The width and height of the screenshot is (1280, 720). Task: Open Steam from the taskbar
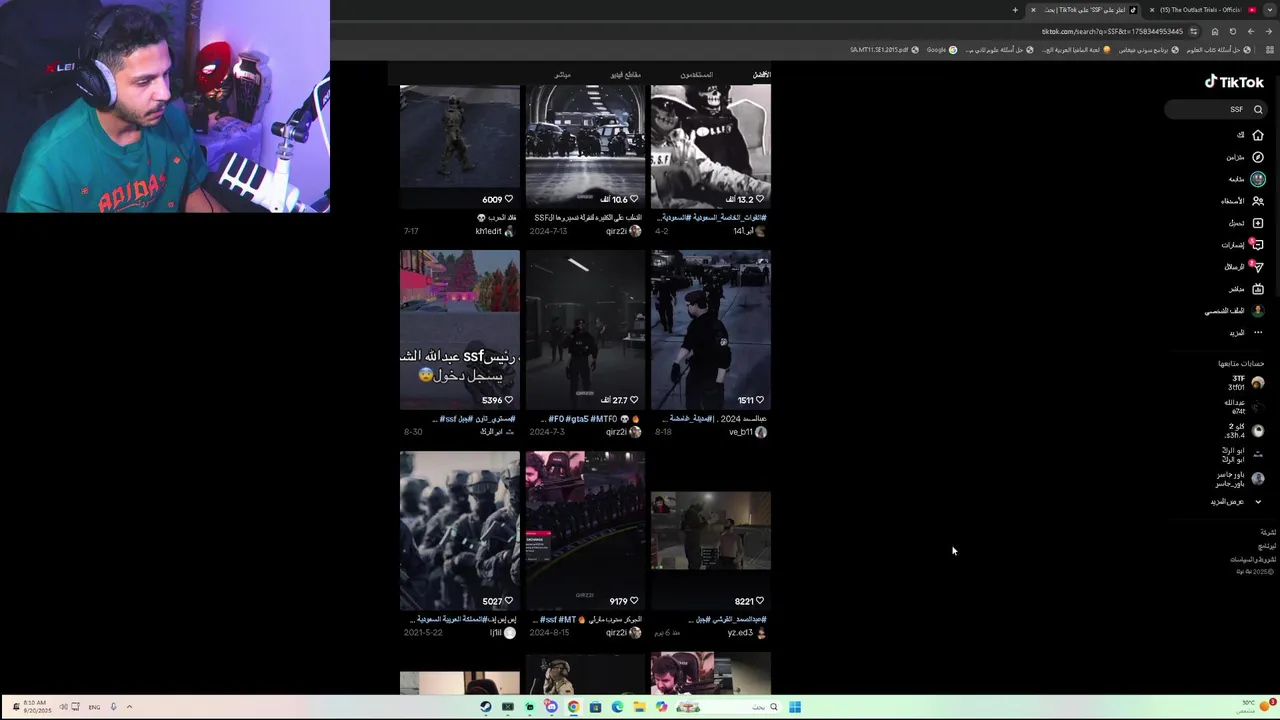(x=485, y=707)
